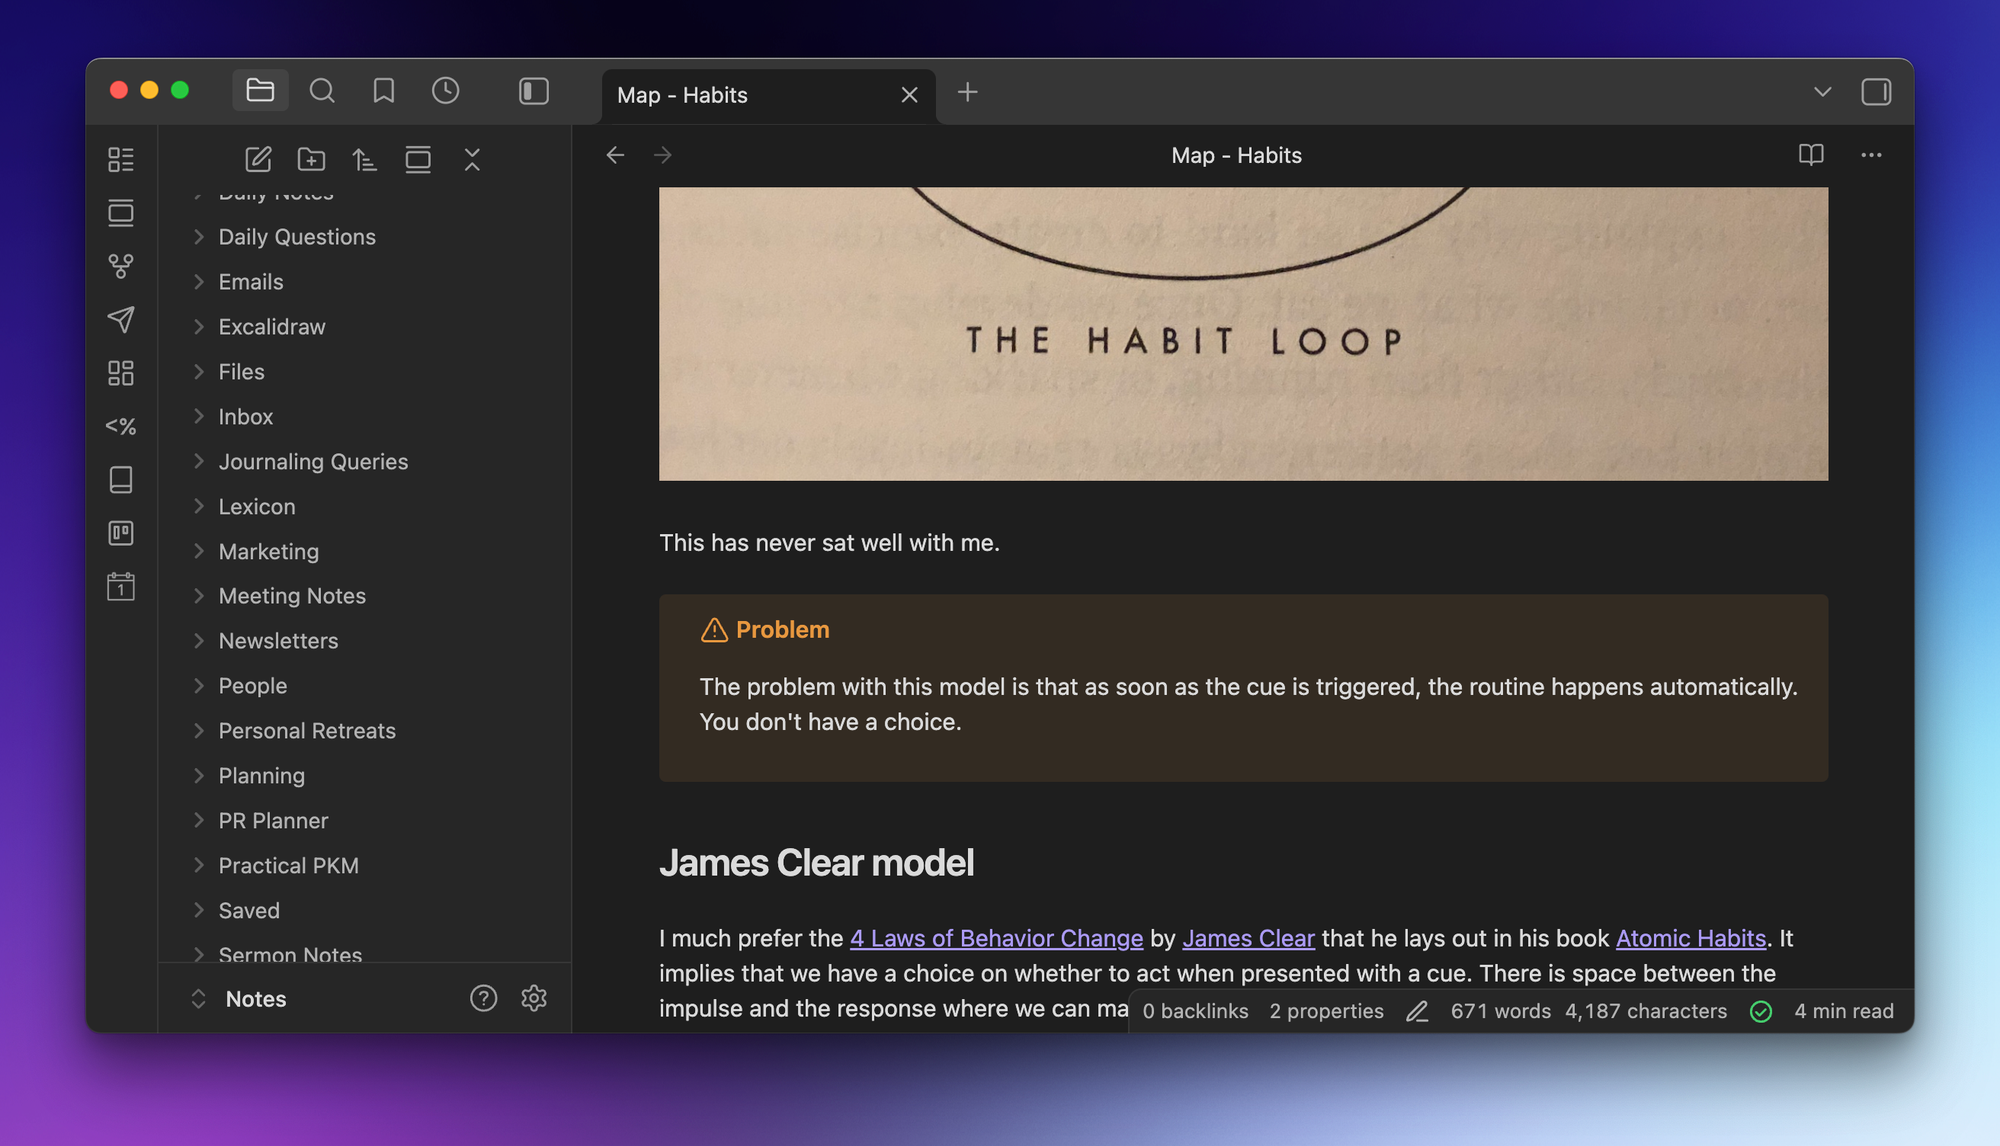Select the Saved folder
Screen dimensions: 2000x1146
coord(249,911)
